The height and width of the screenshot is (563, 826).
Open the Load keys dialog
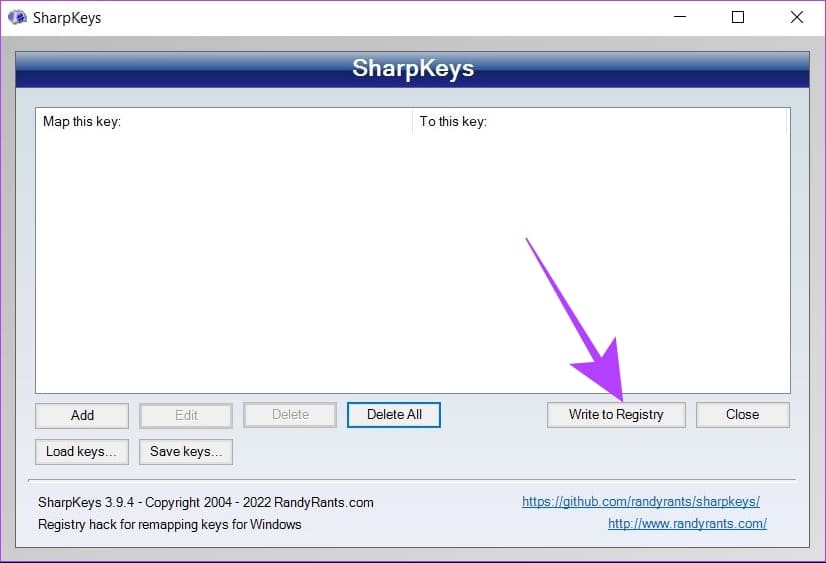pyautogui.click(x=82, y=451)
